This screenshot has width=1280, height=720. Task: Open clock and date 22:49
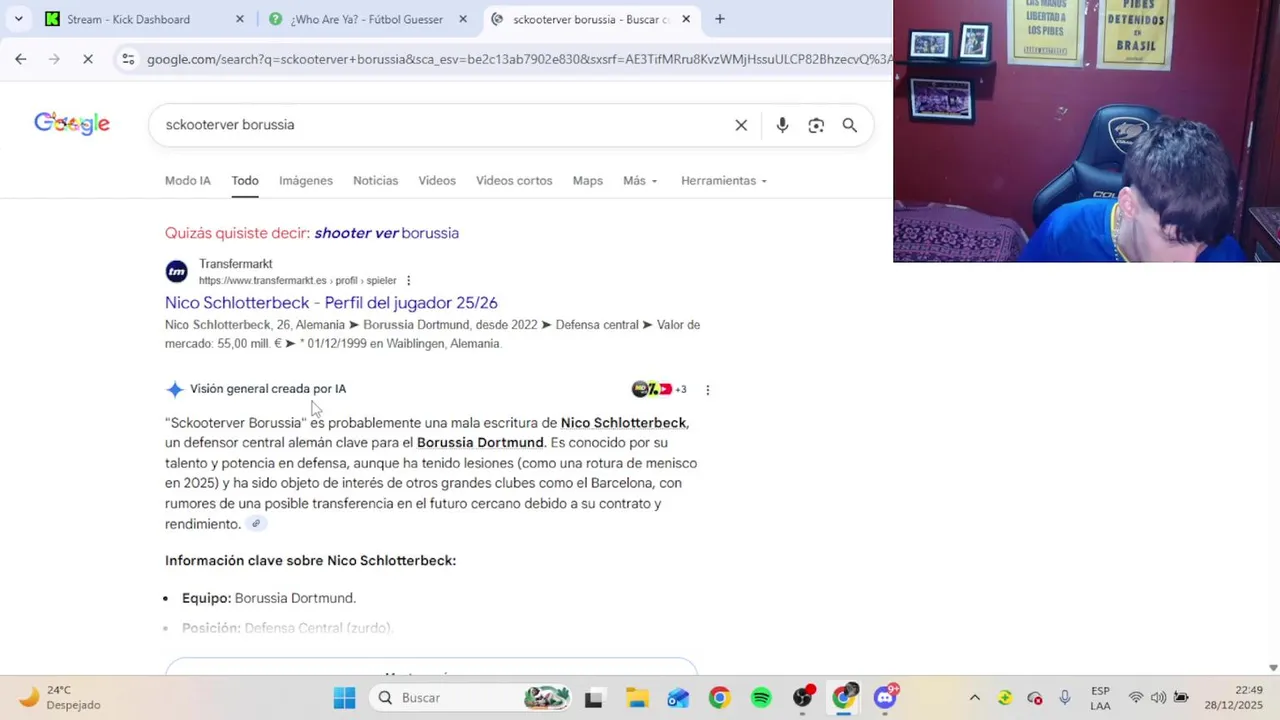point(1234,698)
